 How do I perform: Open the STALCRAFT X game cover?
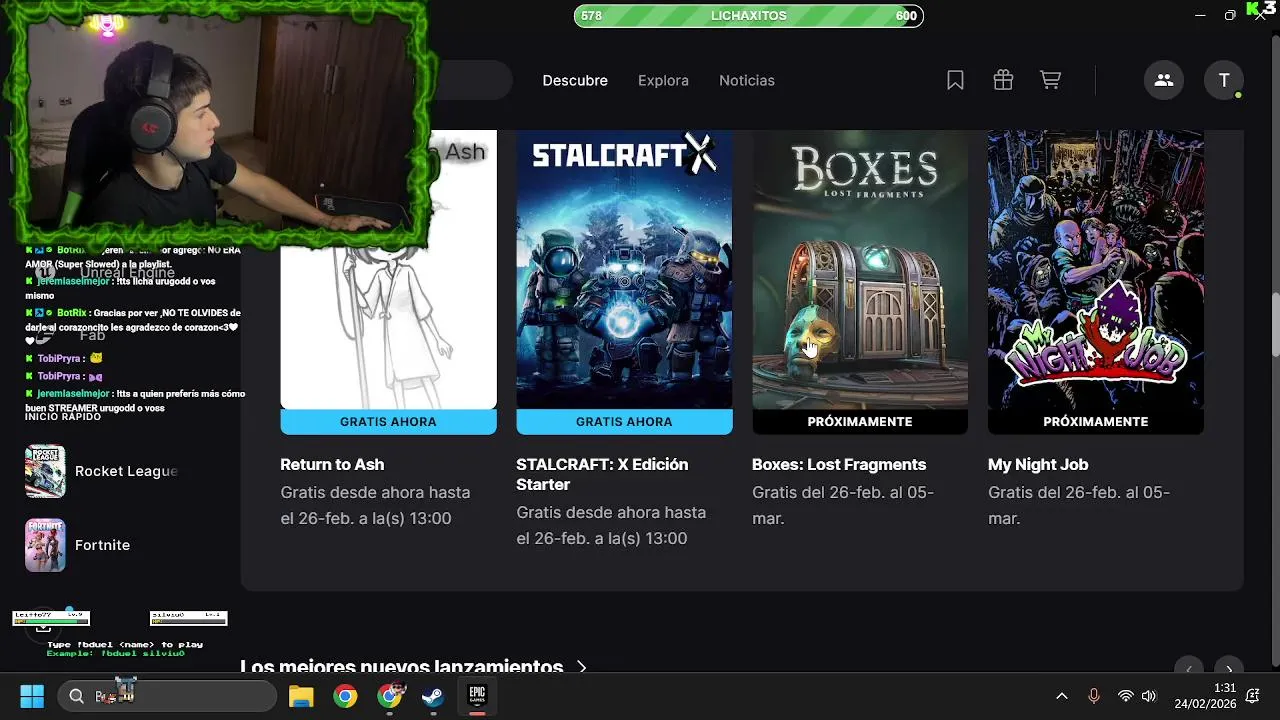(x=624, y=269)
